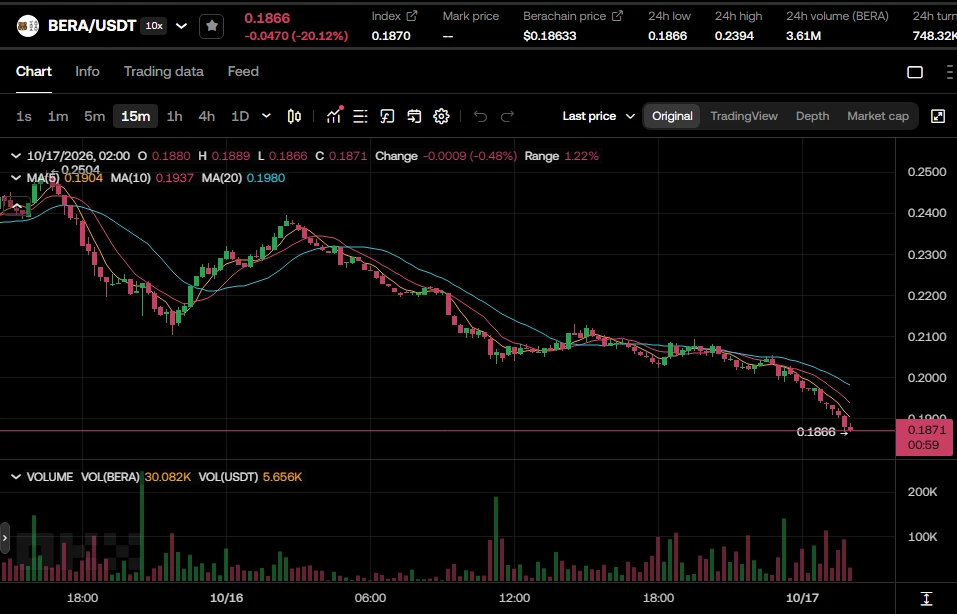Click the BERA token logo
Image resolution: width=957 pixels, height=614 pixels.
(x=27, y=26)
